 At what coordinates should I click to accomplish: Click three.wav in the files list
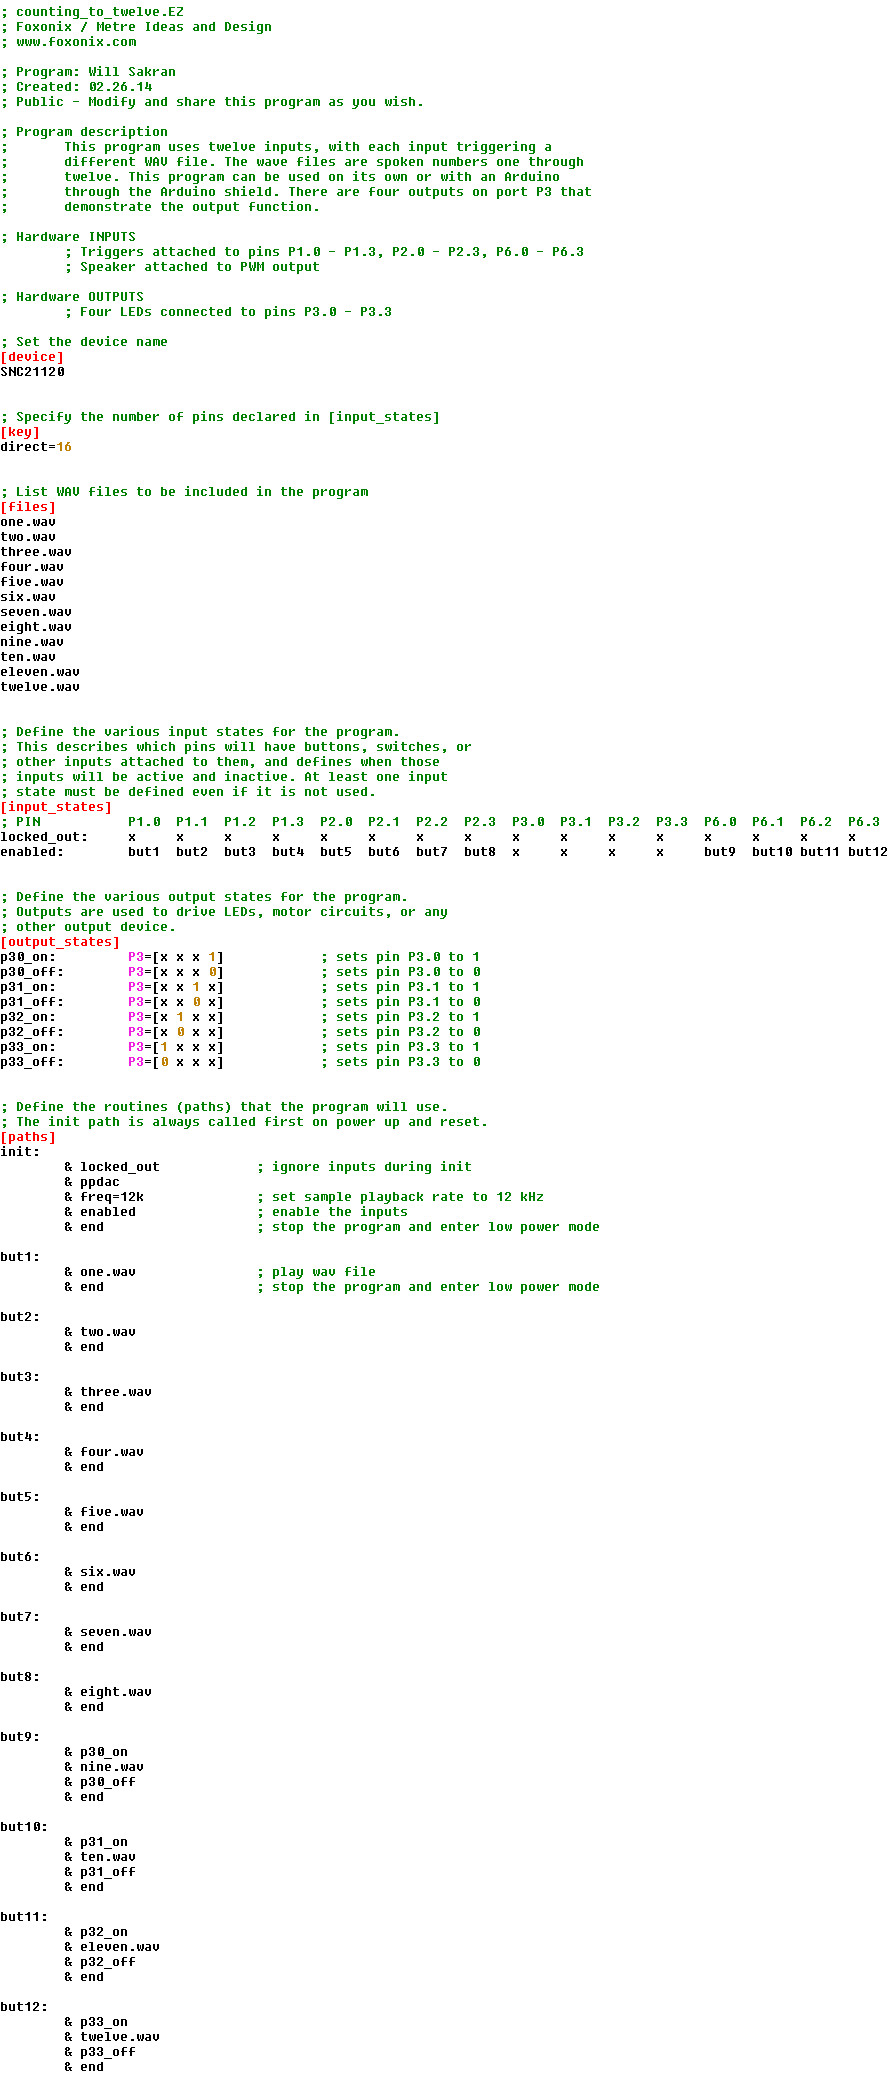pyautogui.click(x=36, y=552)
